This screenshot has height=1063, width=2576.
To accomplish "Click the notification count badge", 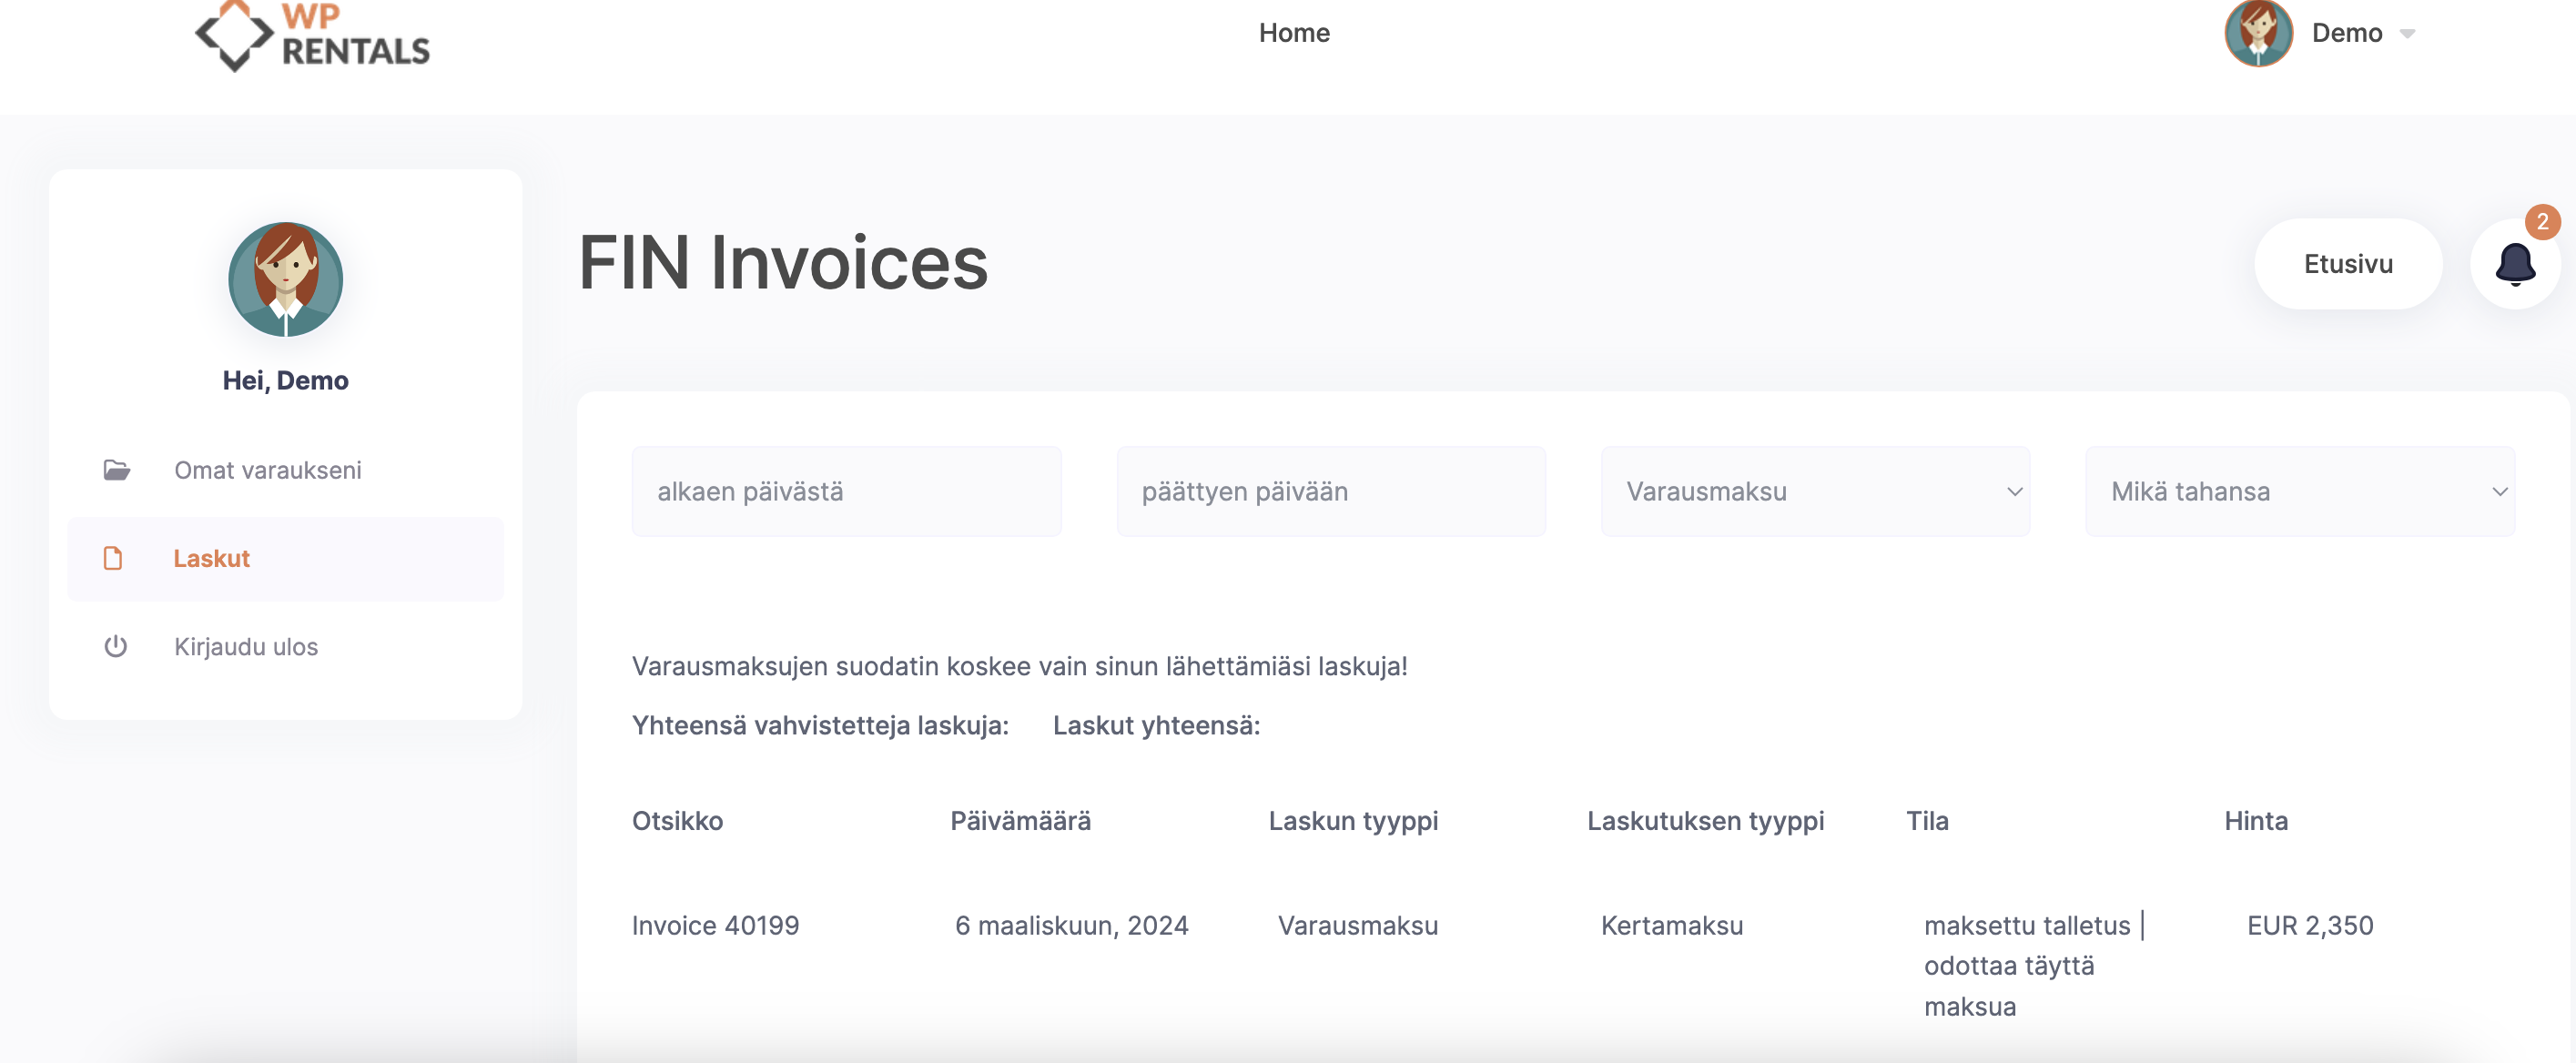I will 2542,222.
